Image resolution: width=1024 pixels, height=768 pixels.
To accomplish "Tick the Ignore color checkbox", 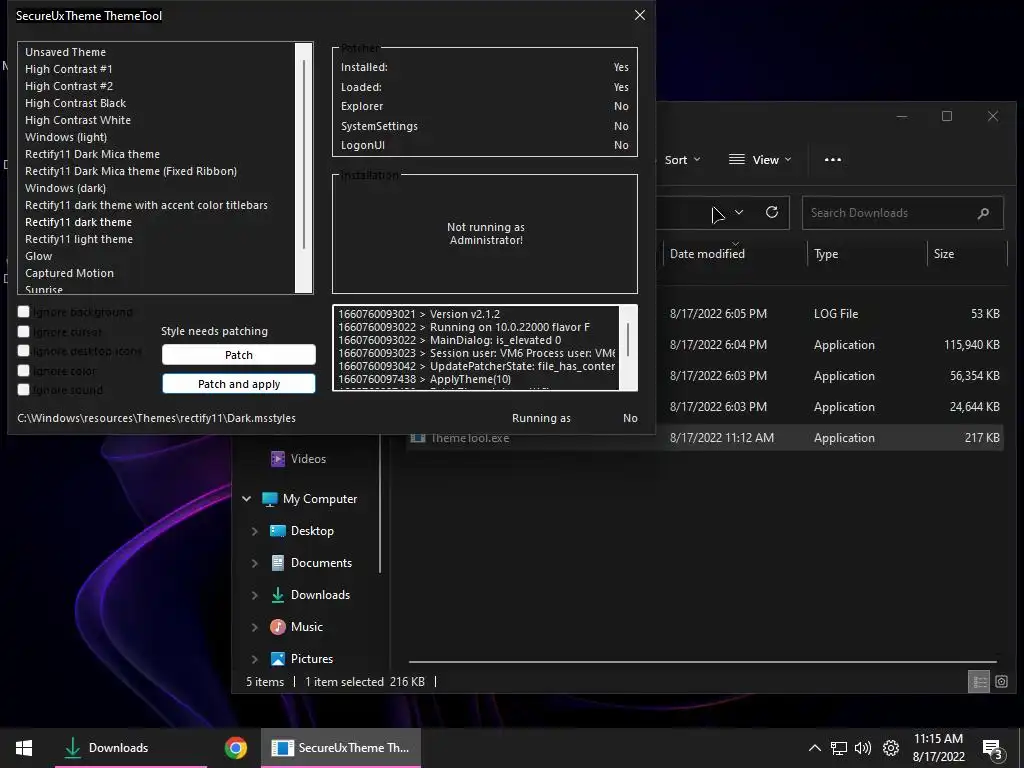I will point(24,371).
